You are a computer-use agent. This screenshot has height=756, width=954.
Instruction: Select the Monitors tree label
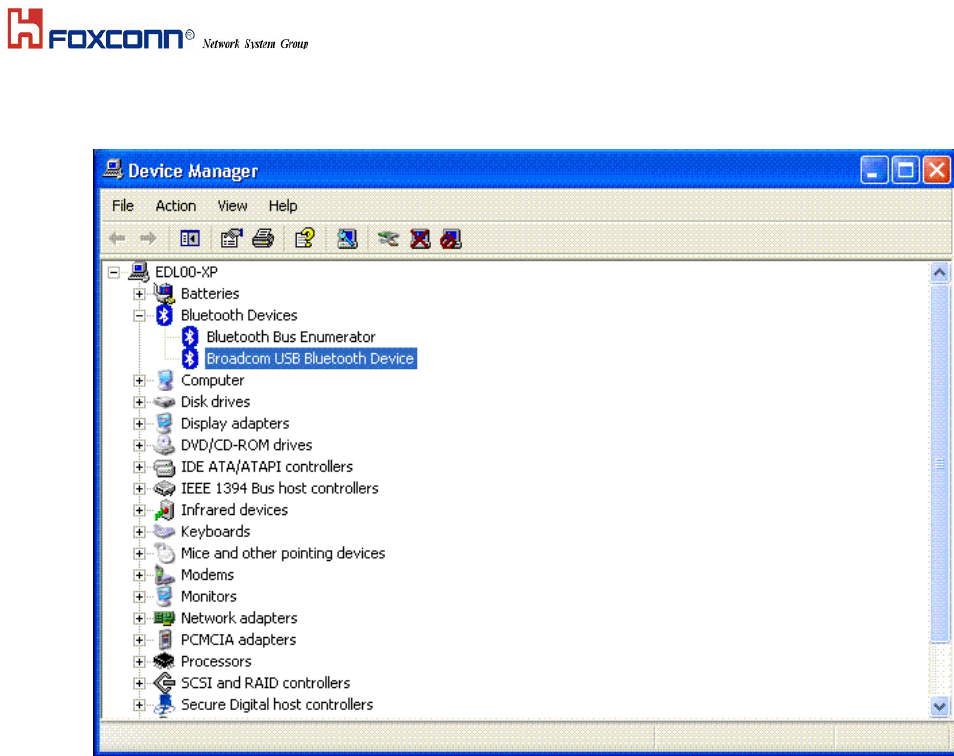click(209, 597)
